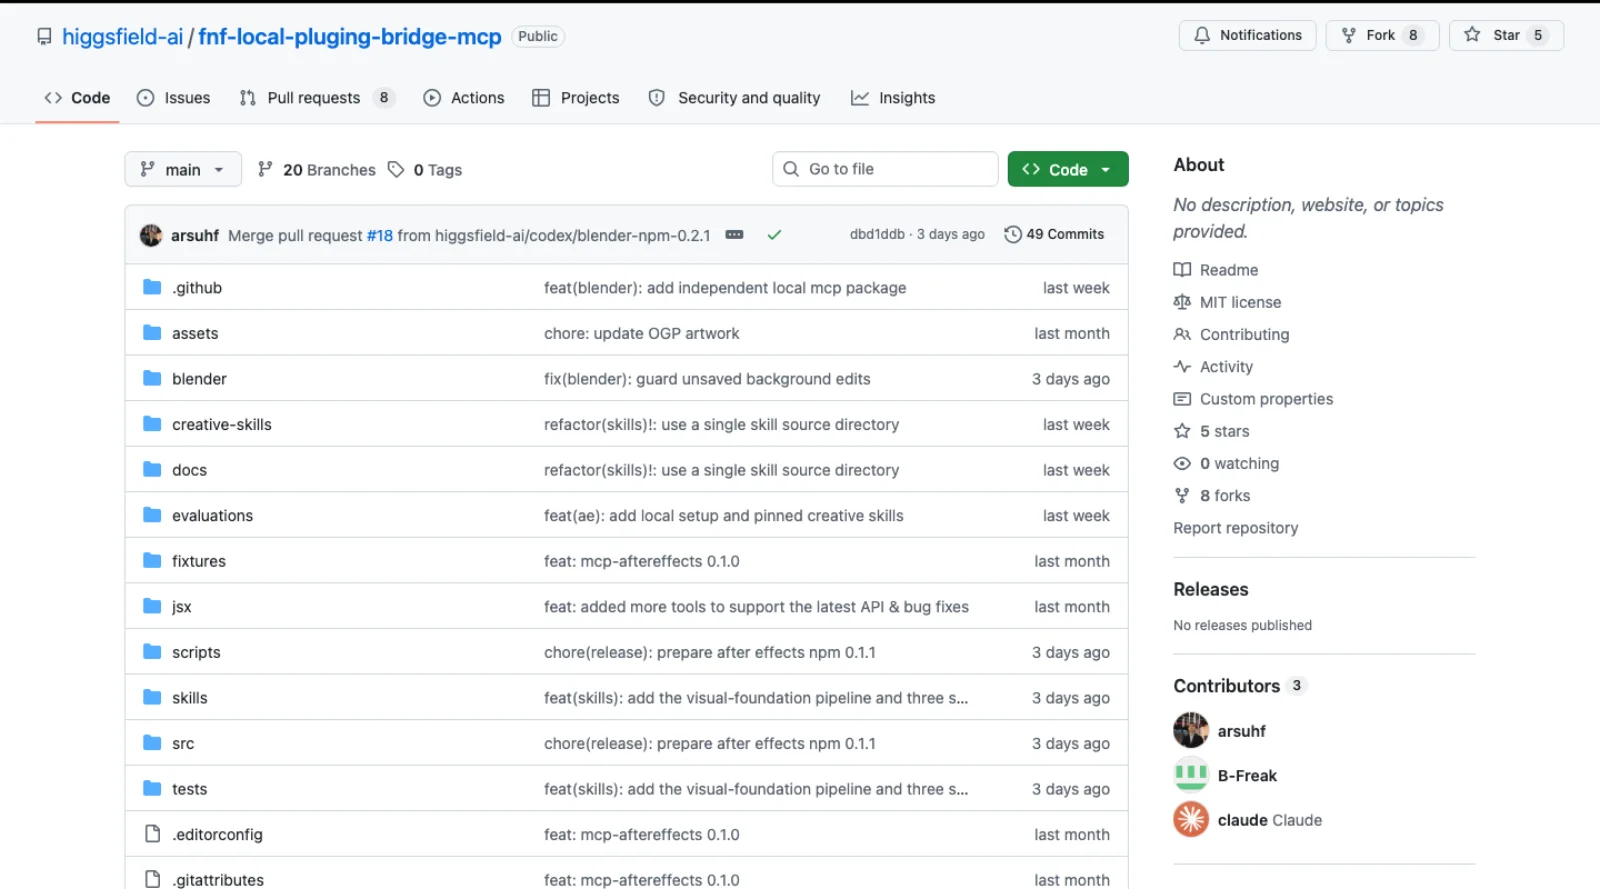Click the .editorconfig file icon
Image resolution: width=1600 pixels, height=889 pixels.
tap(152, 834)
